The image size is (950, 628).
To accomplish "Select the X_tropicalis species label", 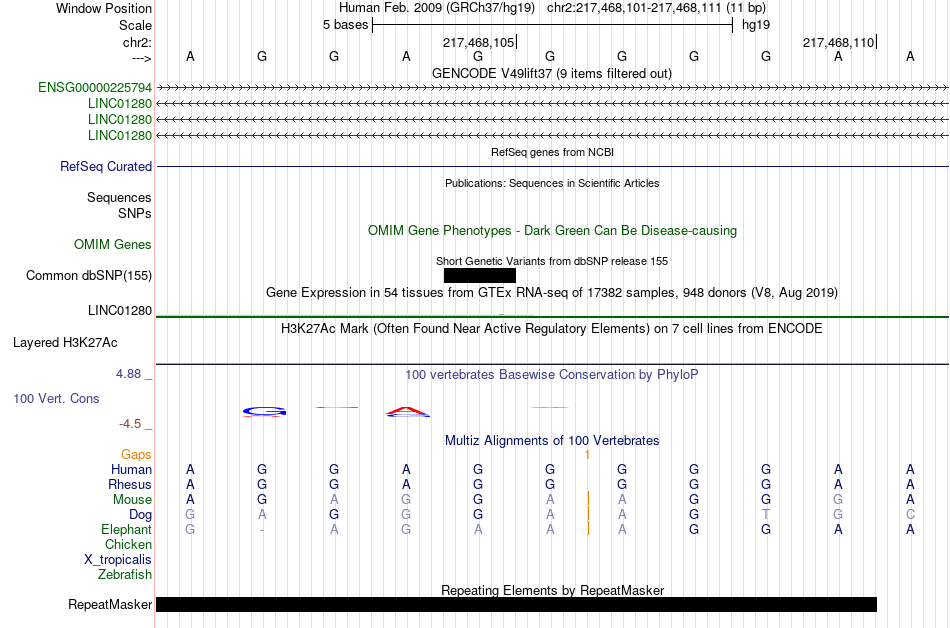I will click(x=118, y=560).
